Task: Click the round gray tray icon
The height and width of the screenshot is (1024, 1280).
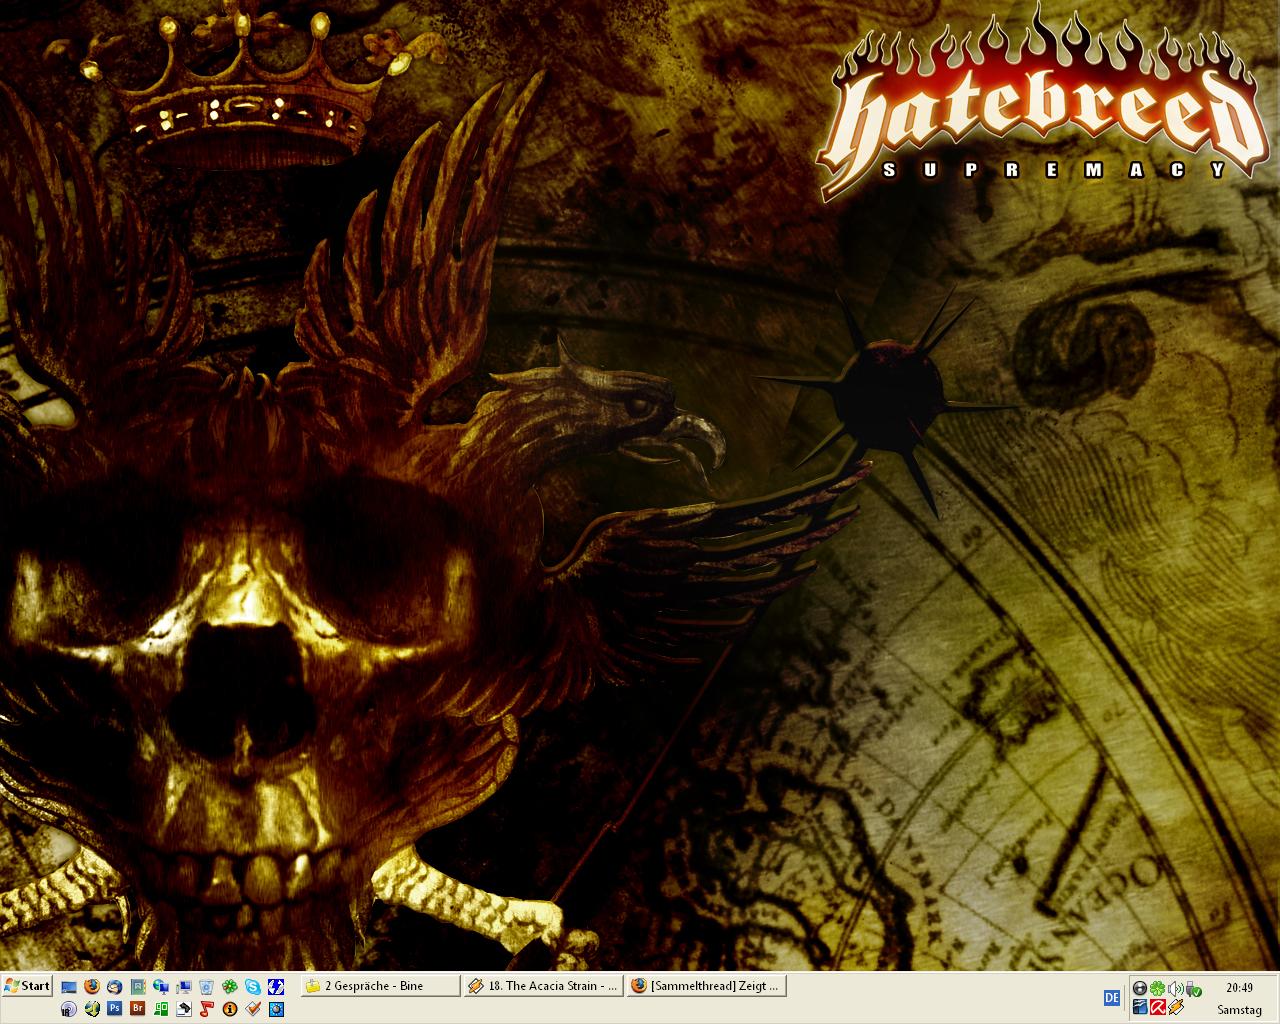Action: tap(1140, 988)
